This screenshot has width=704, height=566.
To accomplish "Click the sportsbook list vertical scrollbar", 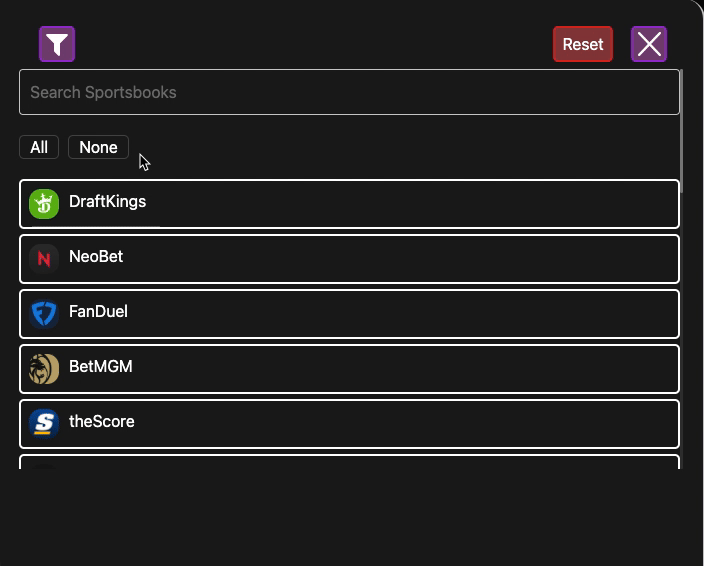I will click(682, 131).
